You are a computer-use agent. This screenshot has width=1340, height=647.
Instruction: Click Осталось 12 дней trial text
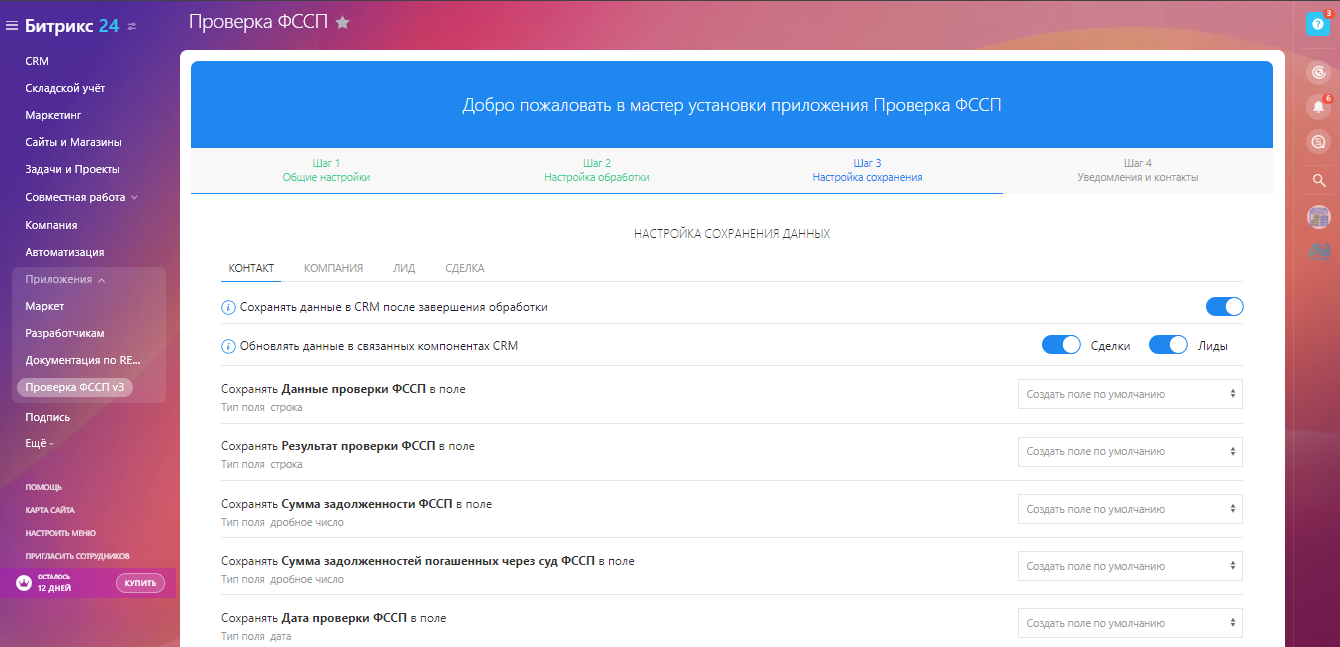point(54,583)
